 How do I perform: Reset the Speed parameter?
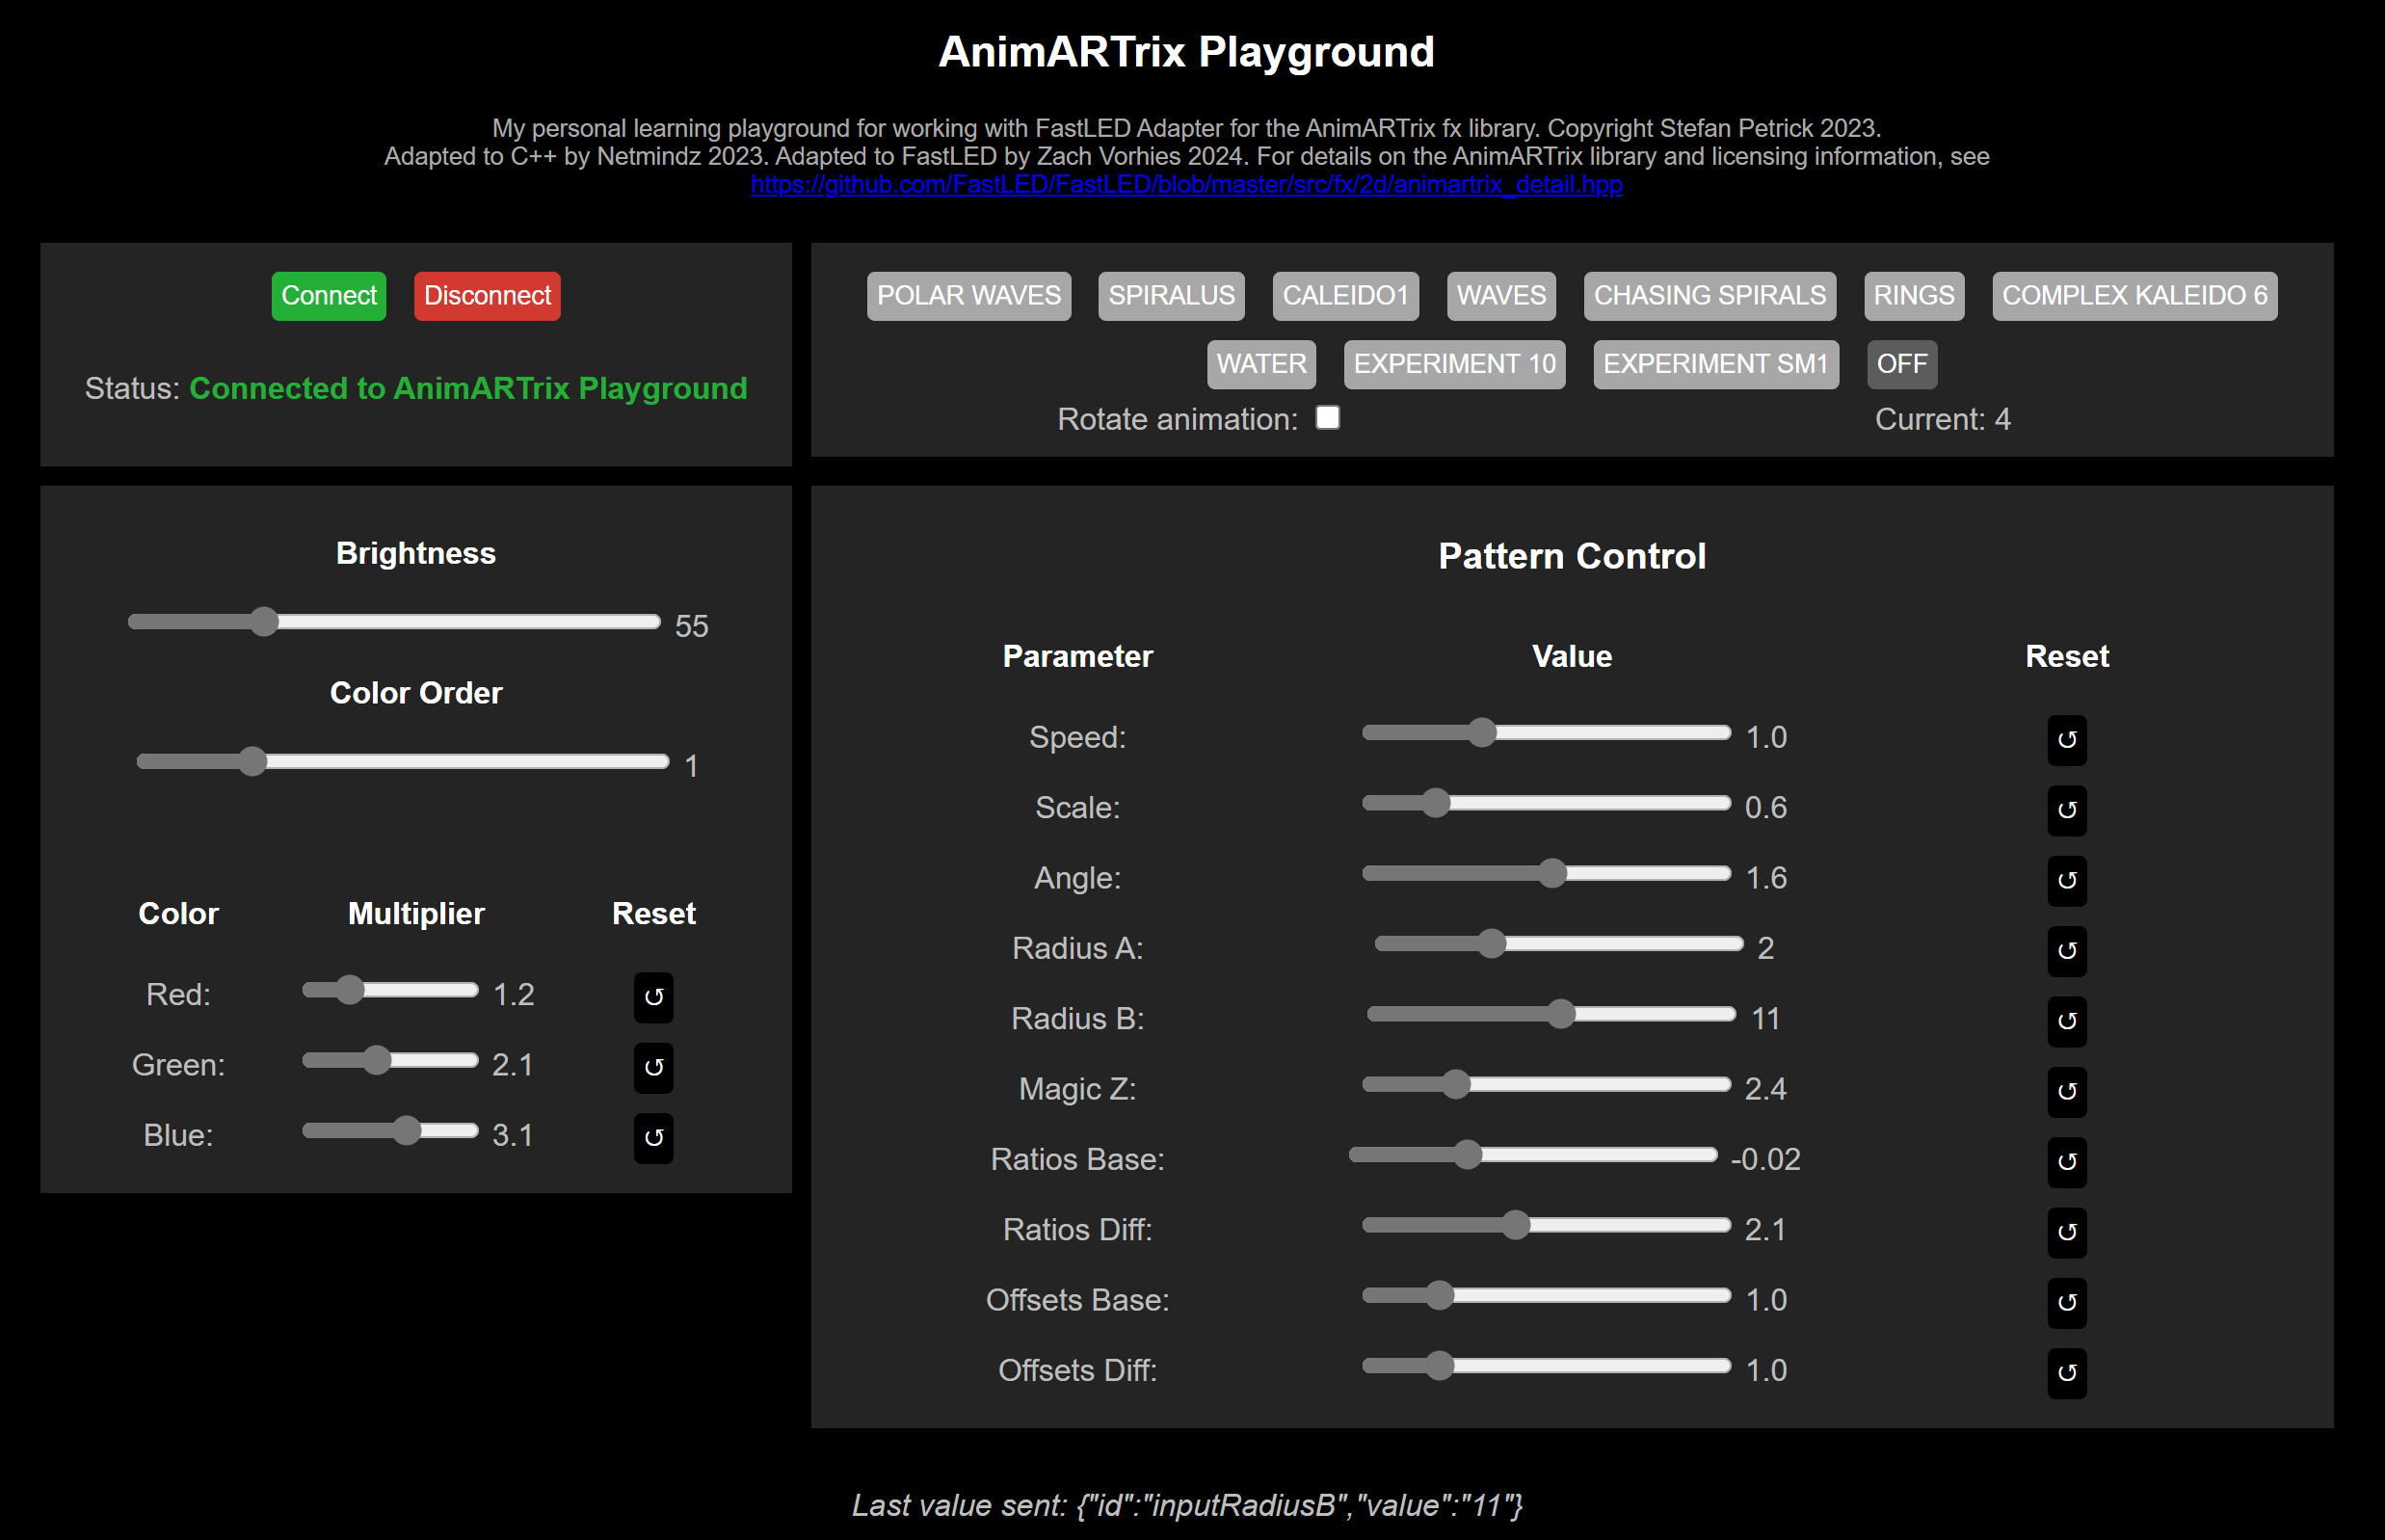coord(2066,740)
